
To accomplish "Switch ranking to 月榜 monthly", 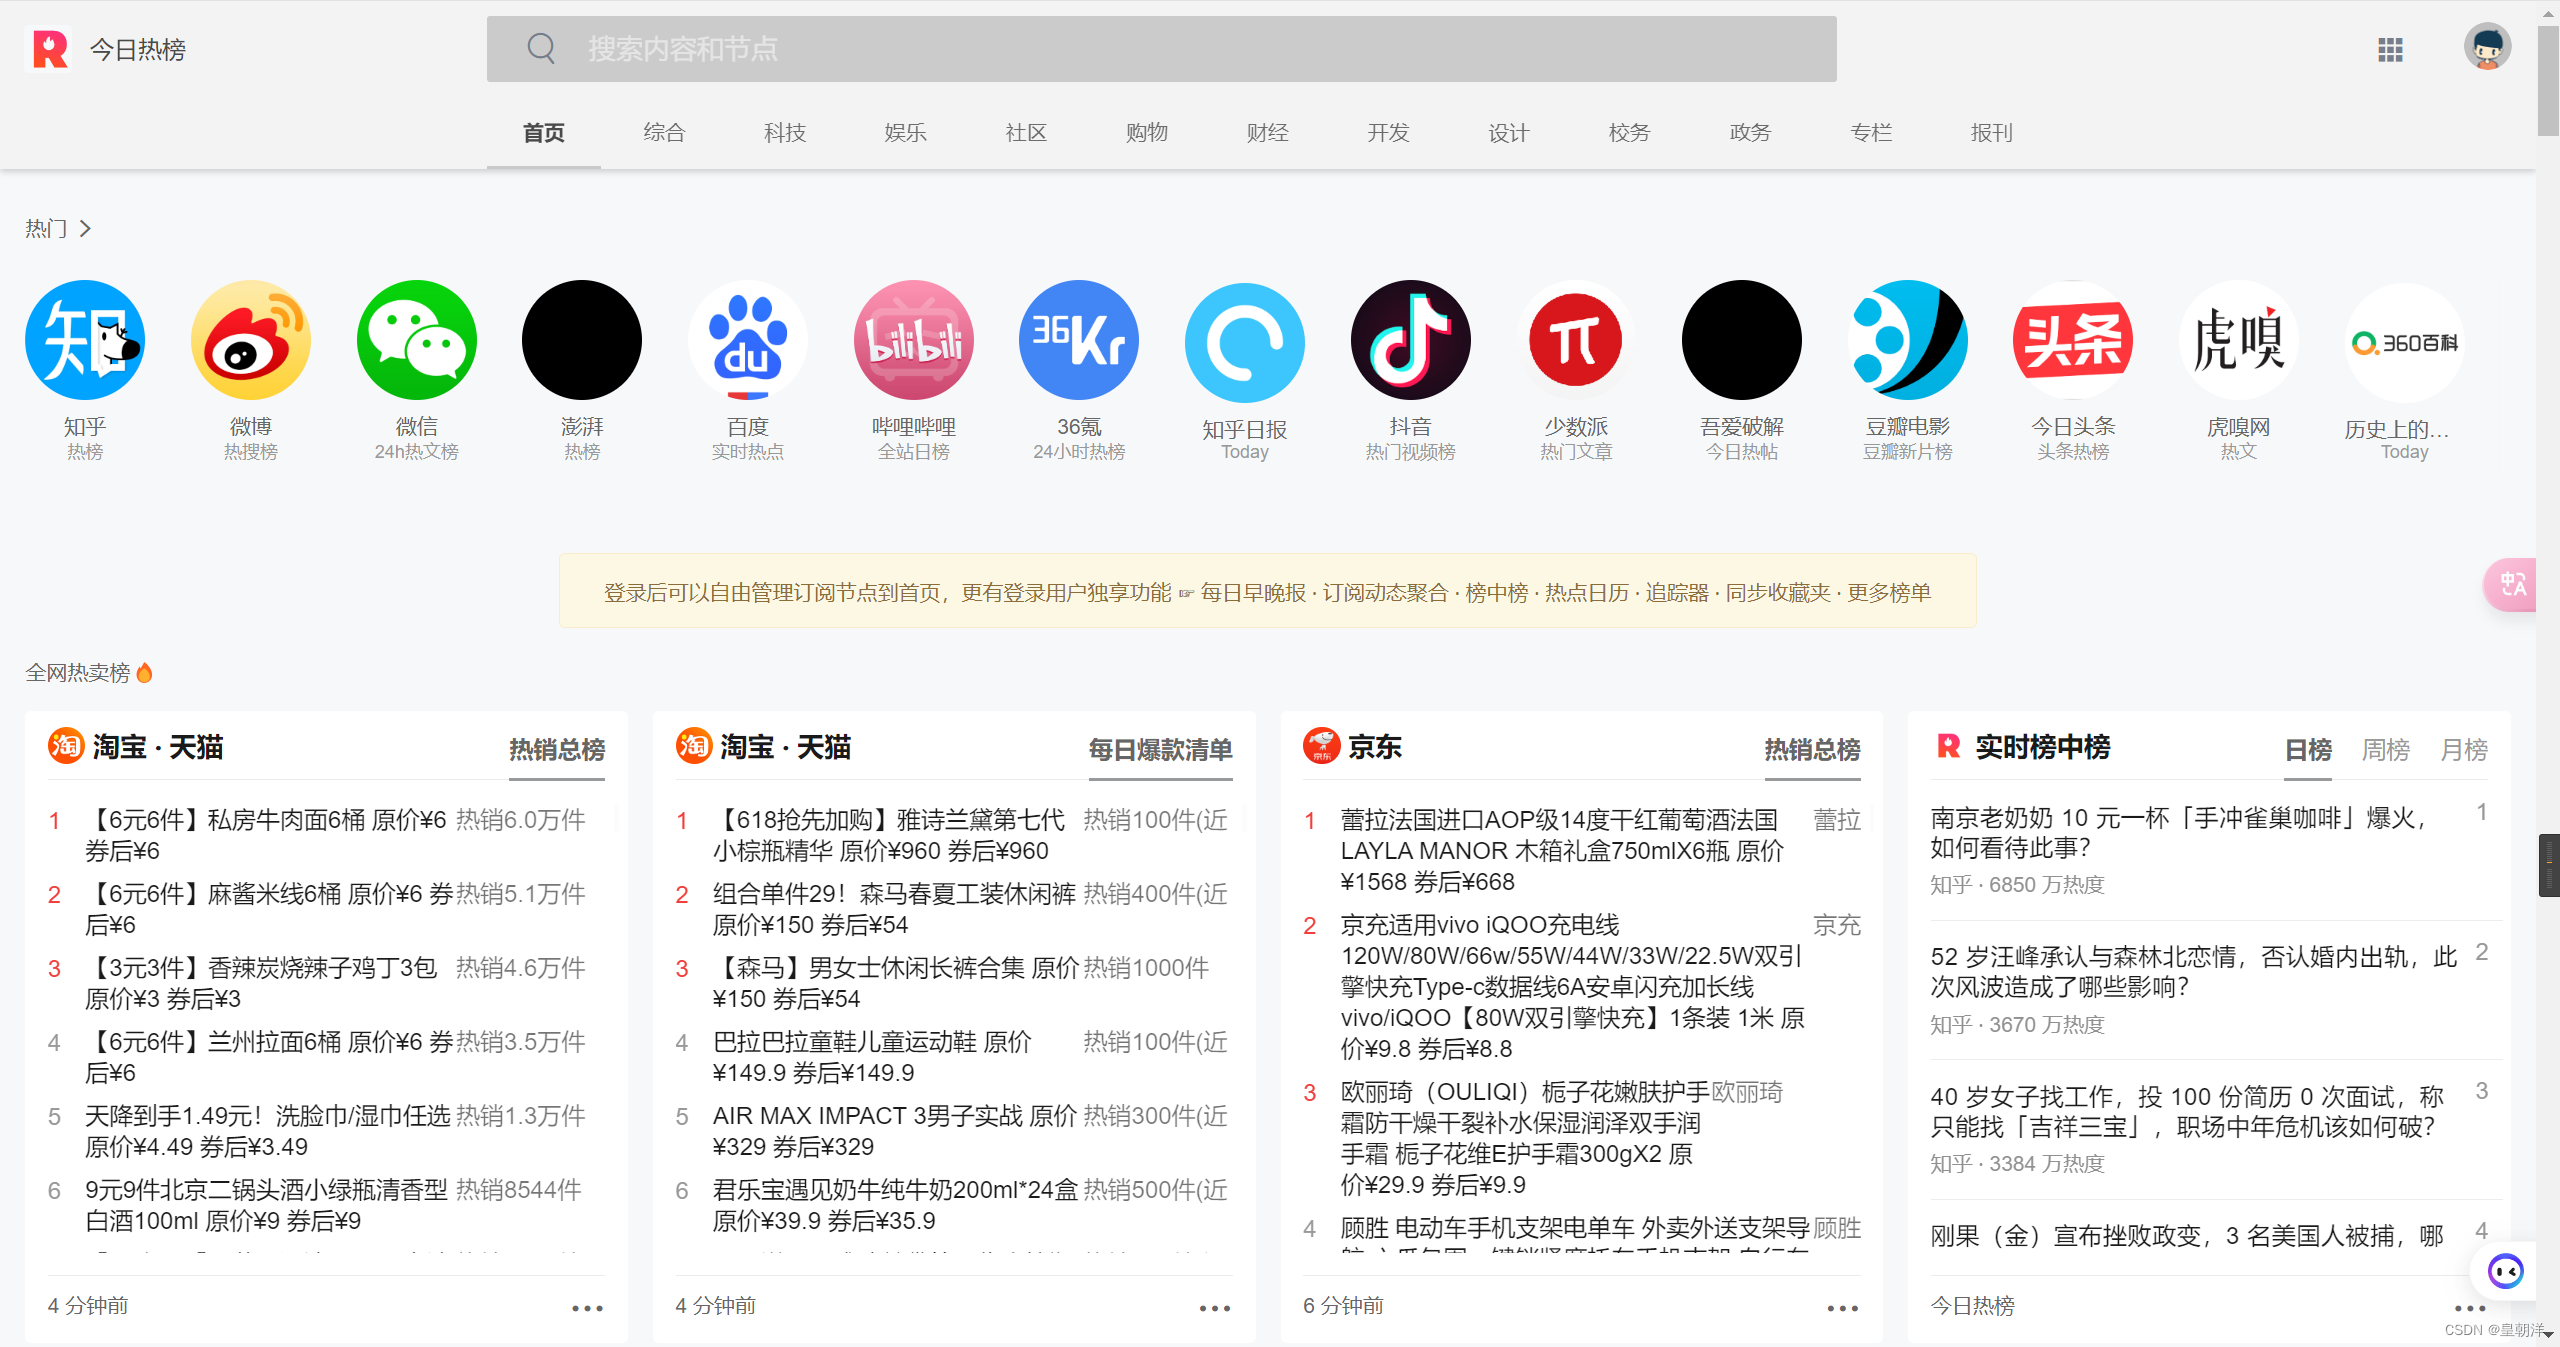I will point(2463,749).
